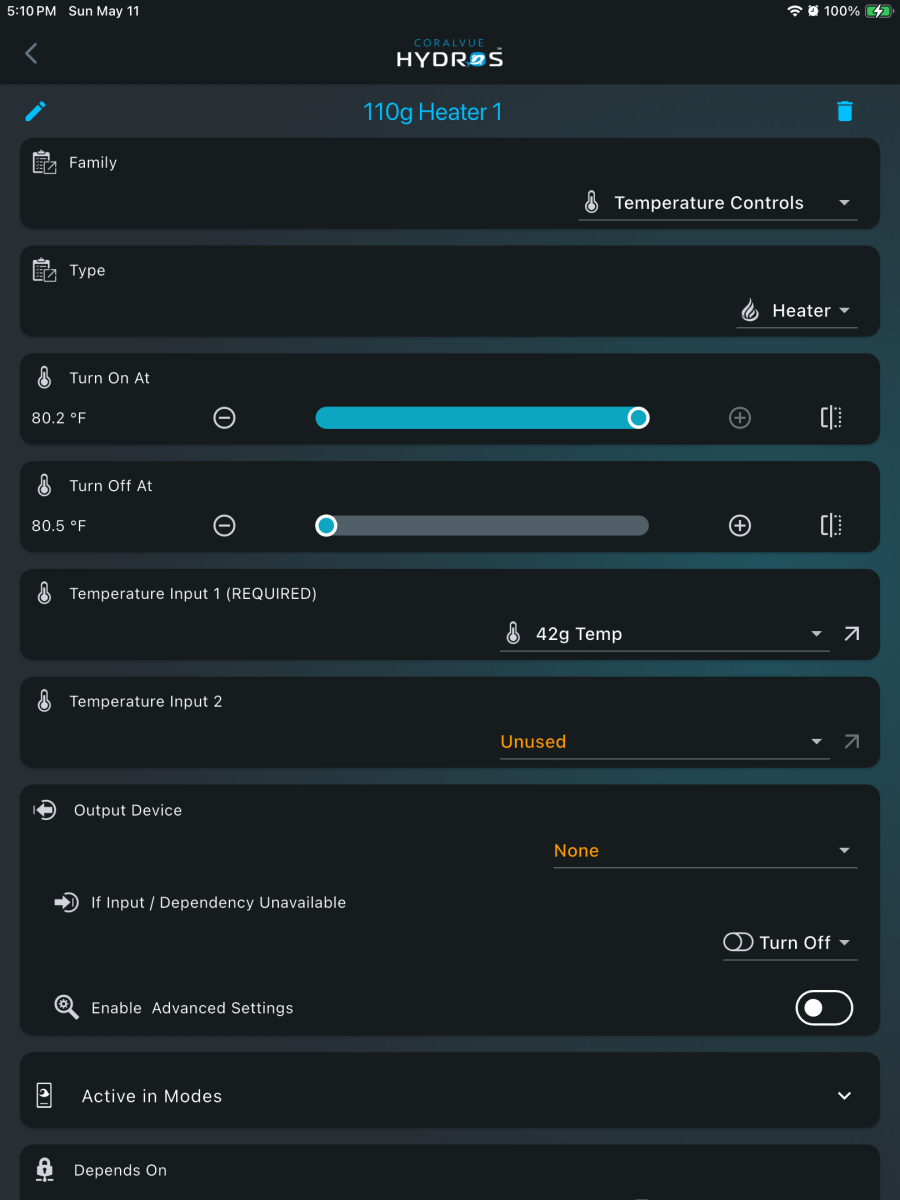Click the Turn Off At slider track

[482, 526]
